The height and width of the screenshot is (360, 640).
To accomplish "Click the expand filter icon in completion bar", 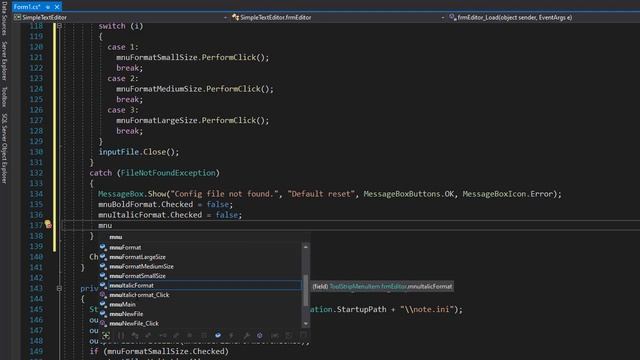I will point(106,336).
